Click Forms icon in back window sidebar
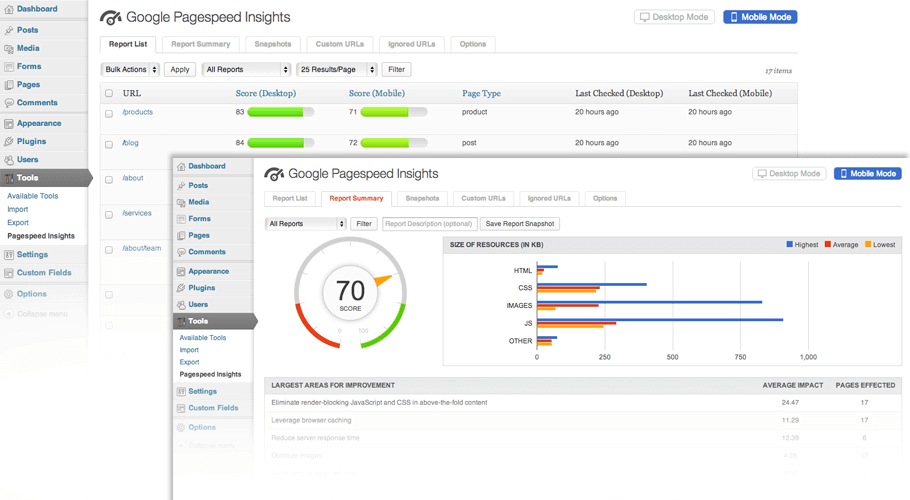 point(9,67)
